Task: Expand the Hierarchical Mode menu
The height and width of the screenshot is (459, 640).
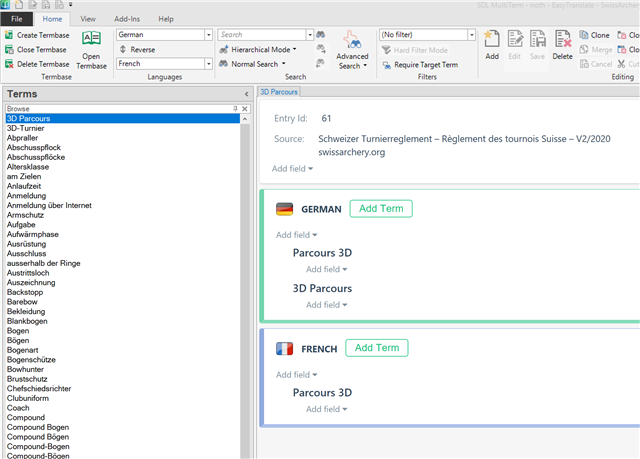Action: [295, 49]
